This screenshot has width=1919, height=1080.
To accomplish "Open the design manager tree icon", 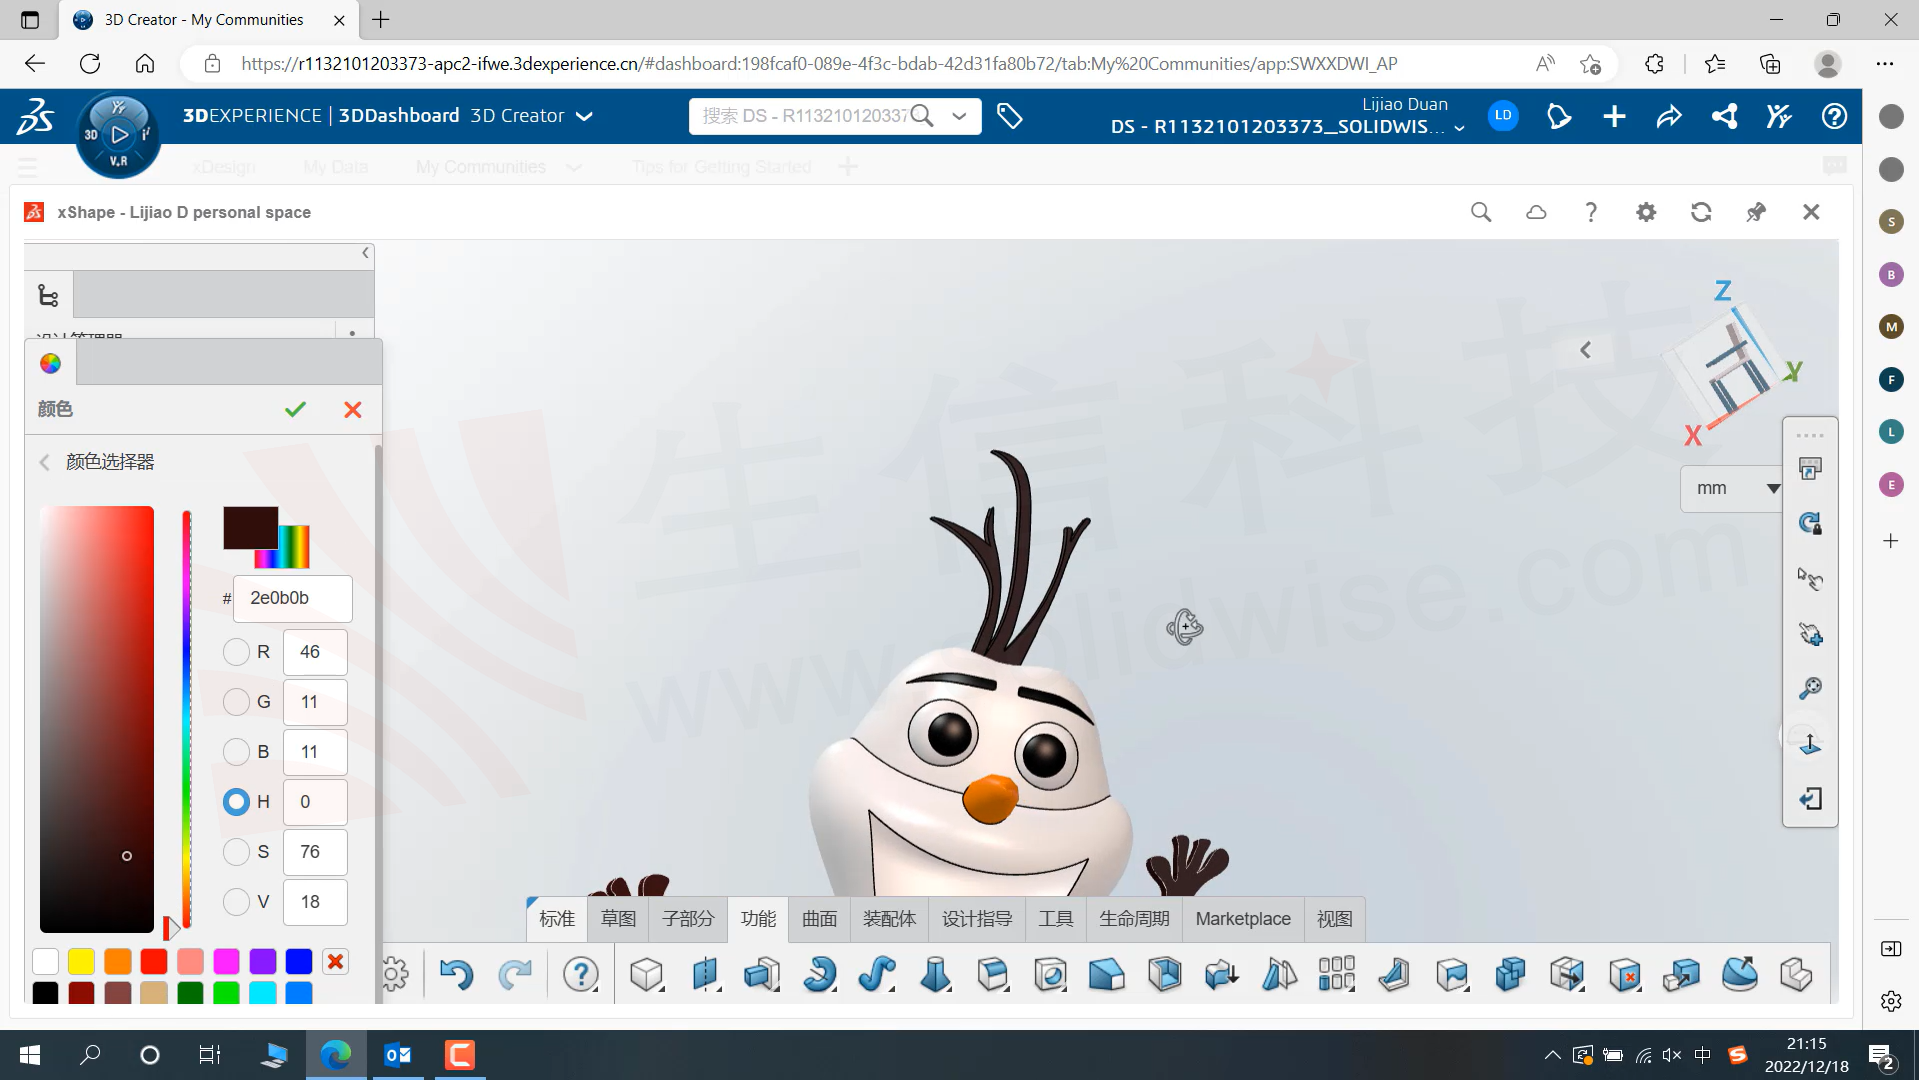I will tap(48, 295).
